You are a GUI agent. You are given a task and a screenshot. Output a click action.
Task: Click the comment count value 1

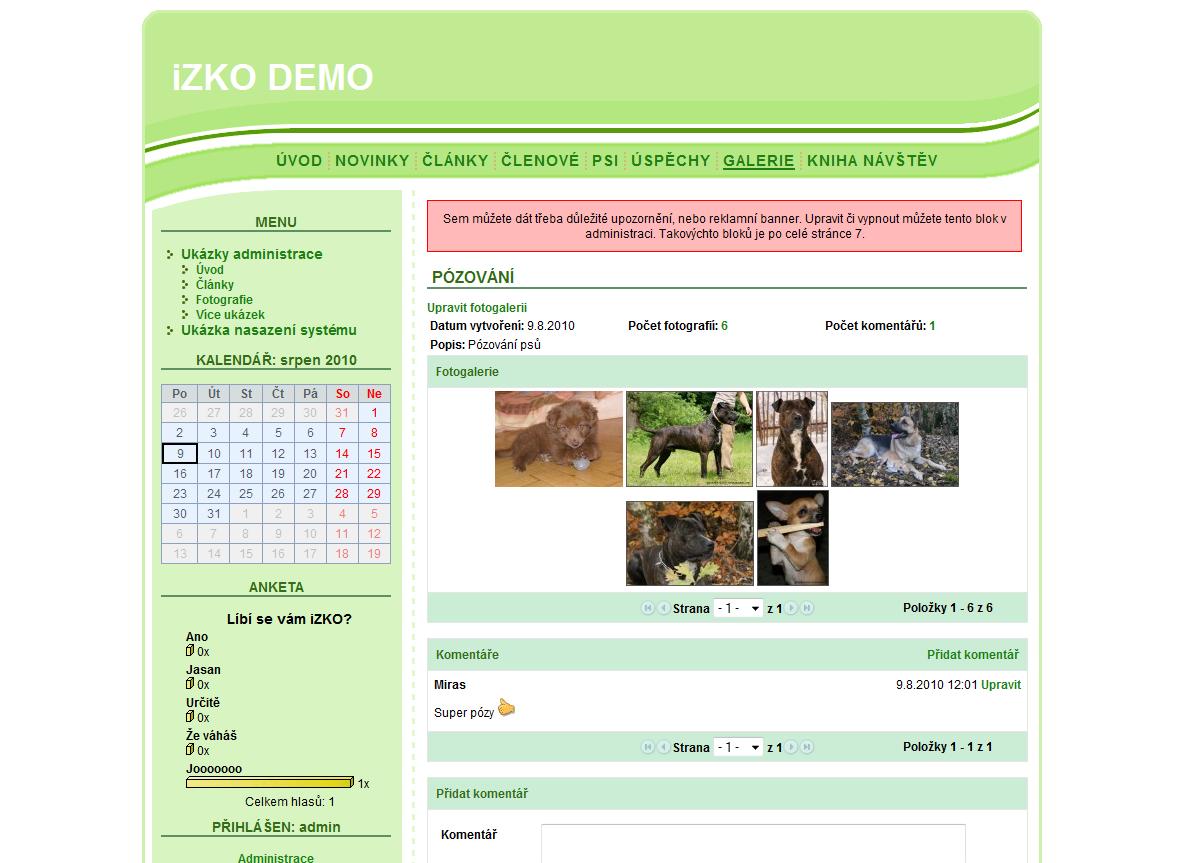pyautogui.click(x=933, y=325)
